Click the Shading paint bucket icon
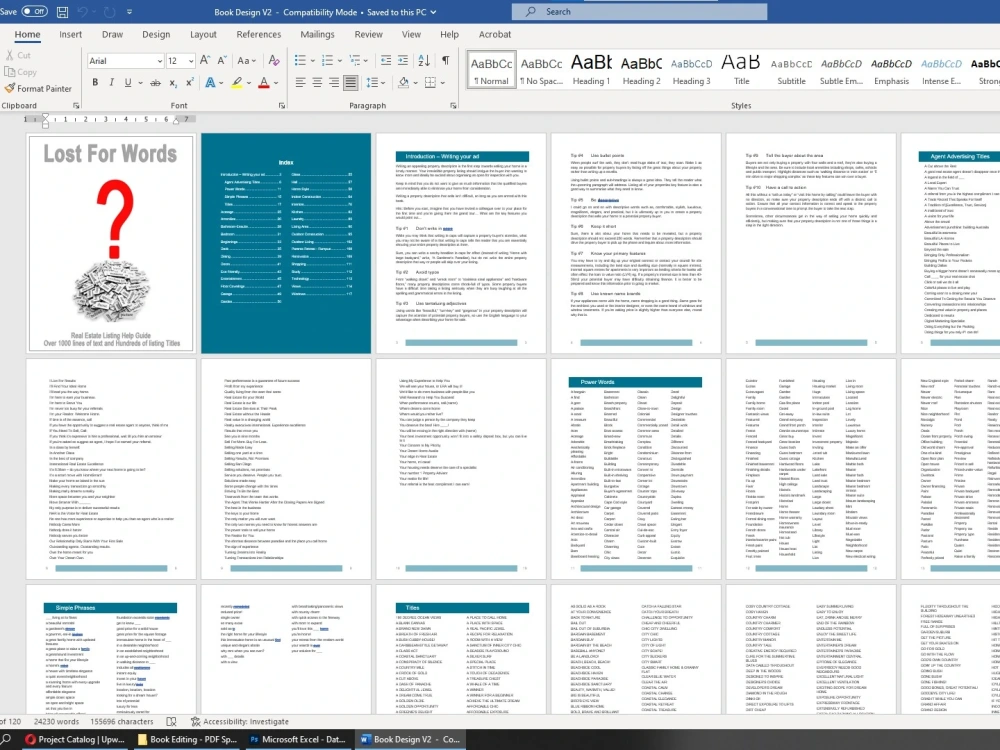Viewport: 1000px width, 750px height. (404, 82)
